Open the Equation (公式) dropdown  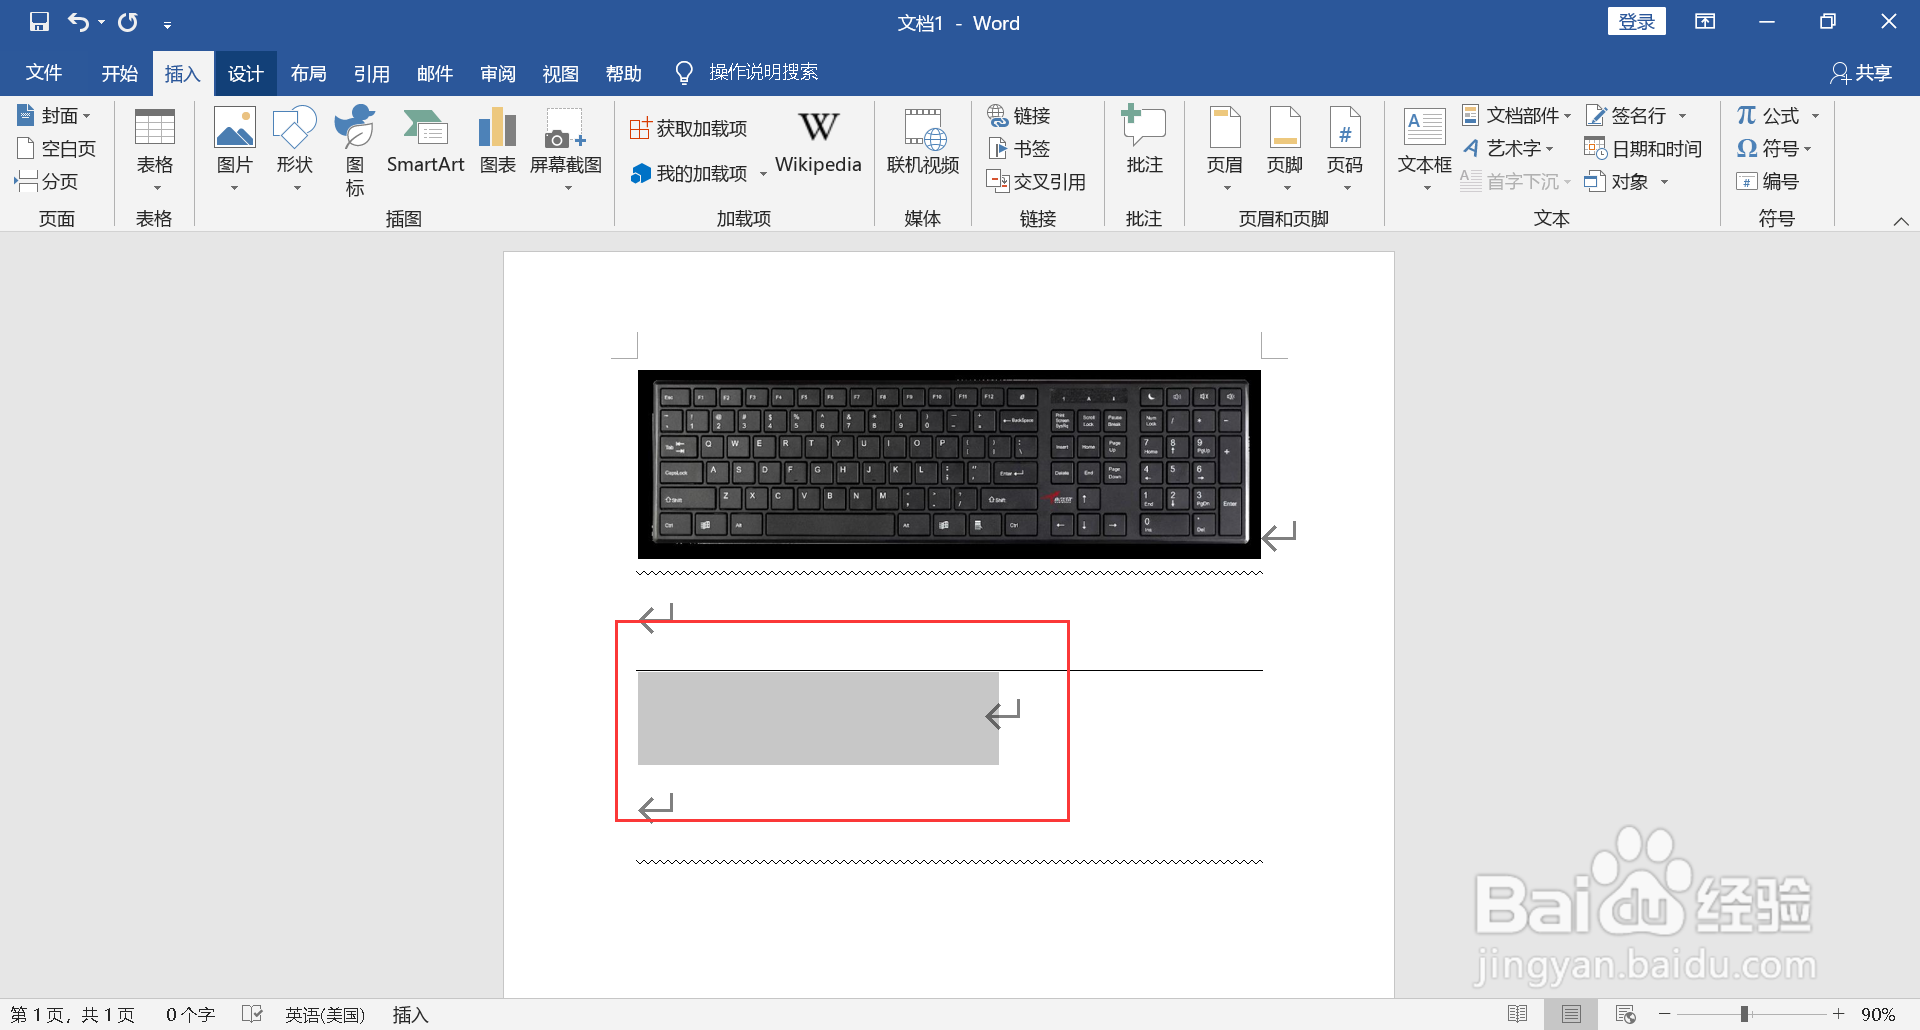[1778, 116]
